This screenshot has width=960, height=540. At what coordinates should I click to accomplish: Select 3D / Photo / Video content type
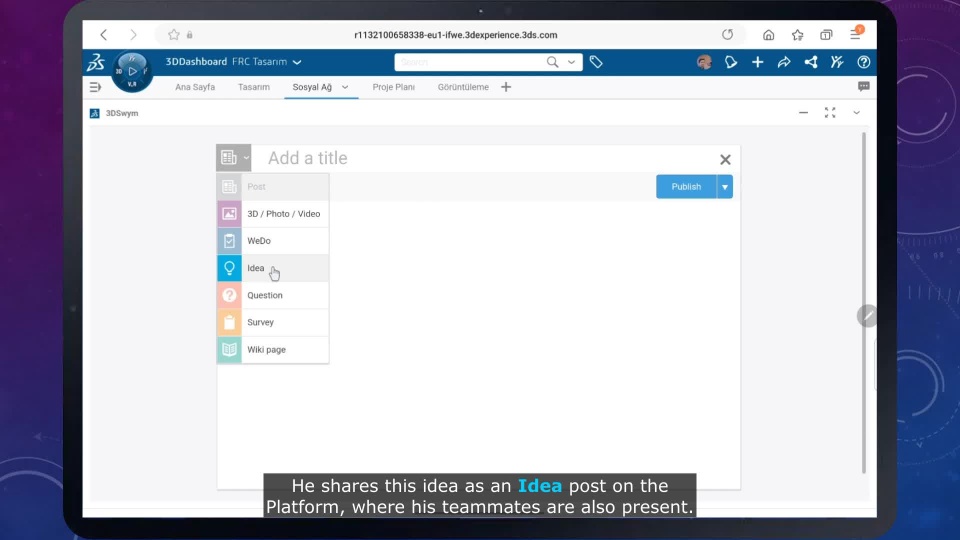click(x=272, y=214)
